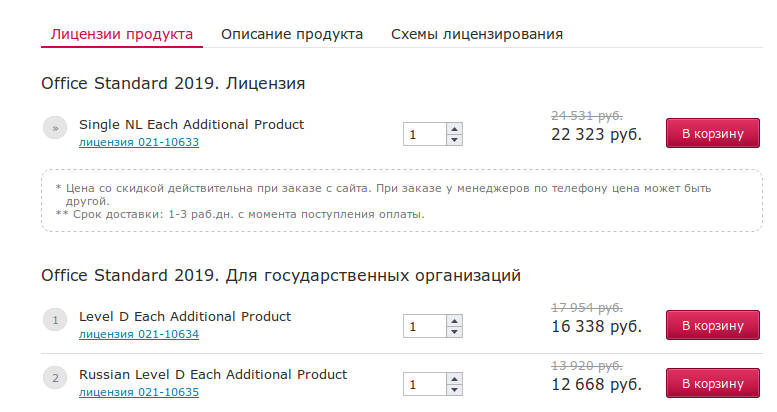Decrease quantity for Single NL license
The height and width of the screenshot is (412, 777).
tap(454, 140)
